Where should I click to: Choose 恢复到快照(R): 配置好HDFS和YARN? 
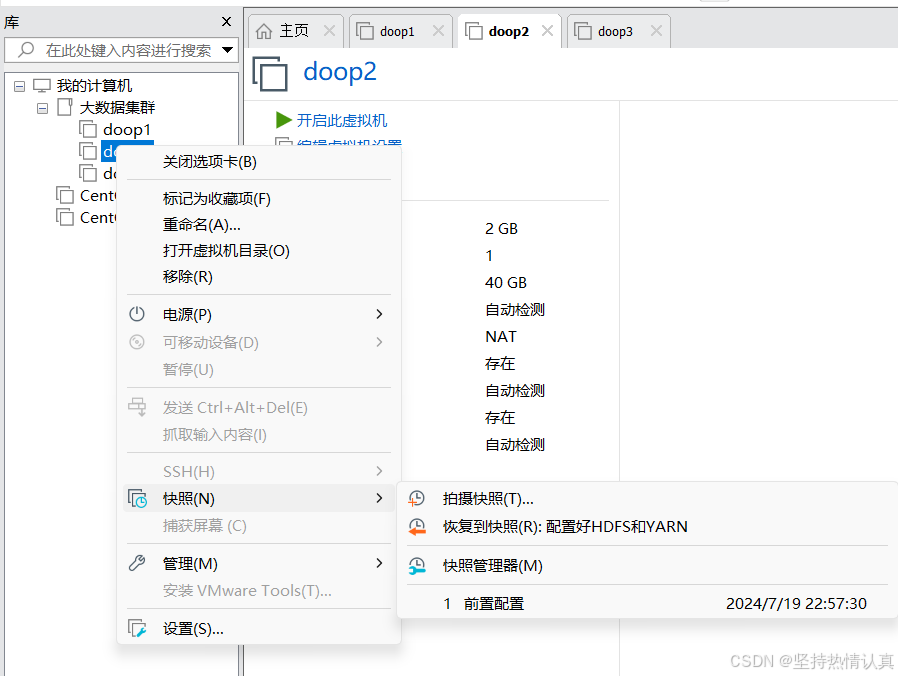coord(647,526)
